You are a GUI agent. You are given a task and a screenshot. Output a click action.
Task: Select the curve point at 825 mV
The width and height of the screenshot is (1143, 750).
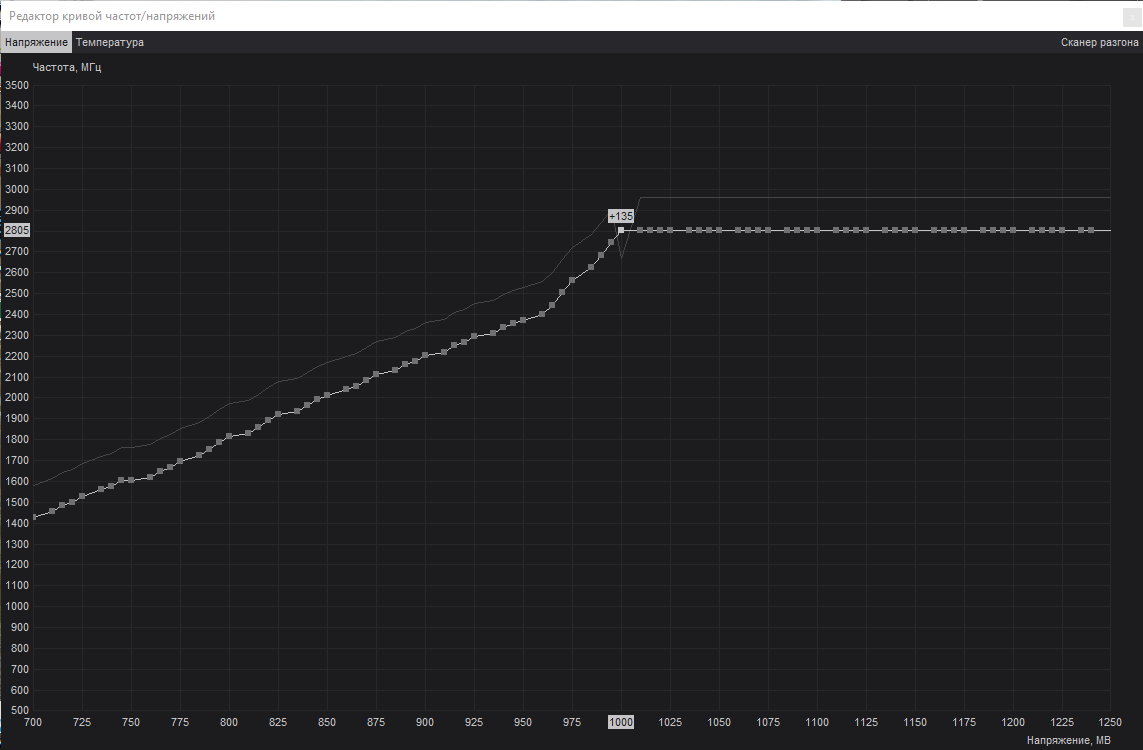pos(278,415)
